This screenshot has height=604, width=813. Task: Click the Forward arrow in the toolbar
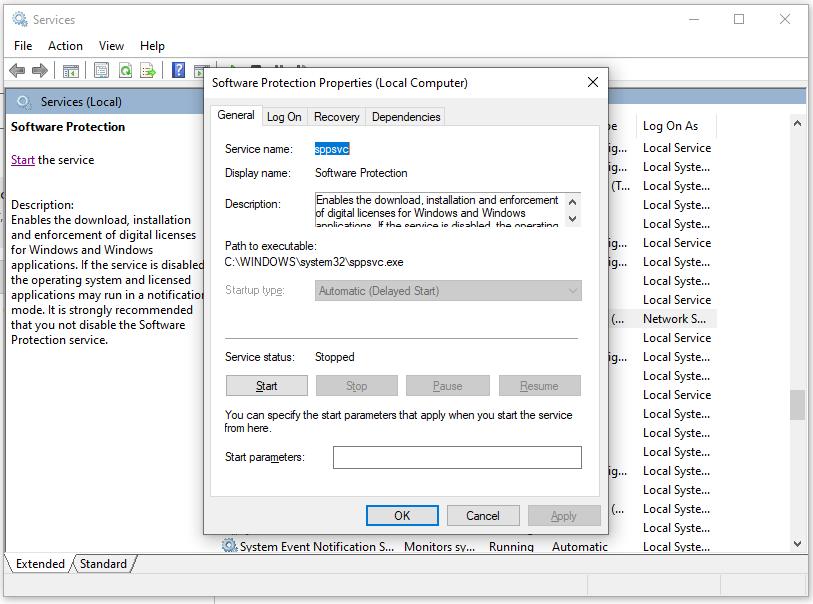pyautogui.click(x=40, y=70)
